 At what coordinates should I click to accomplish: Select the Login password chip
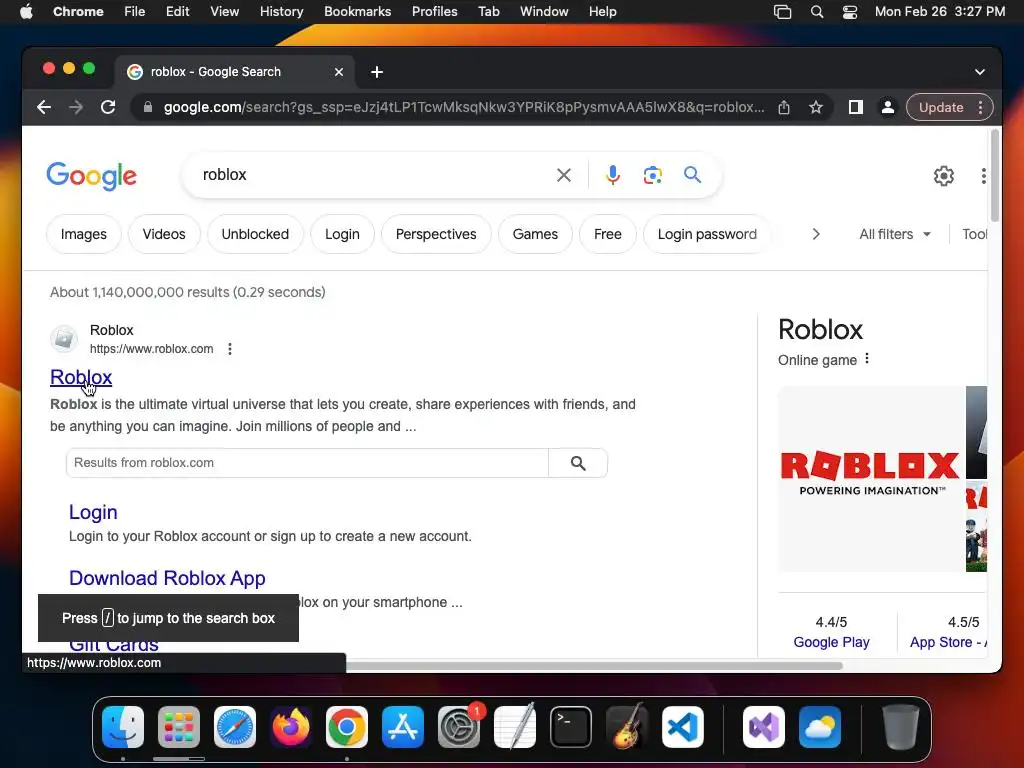[707, 234]
